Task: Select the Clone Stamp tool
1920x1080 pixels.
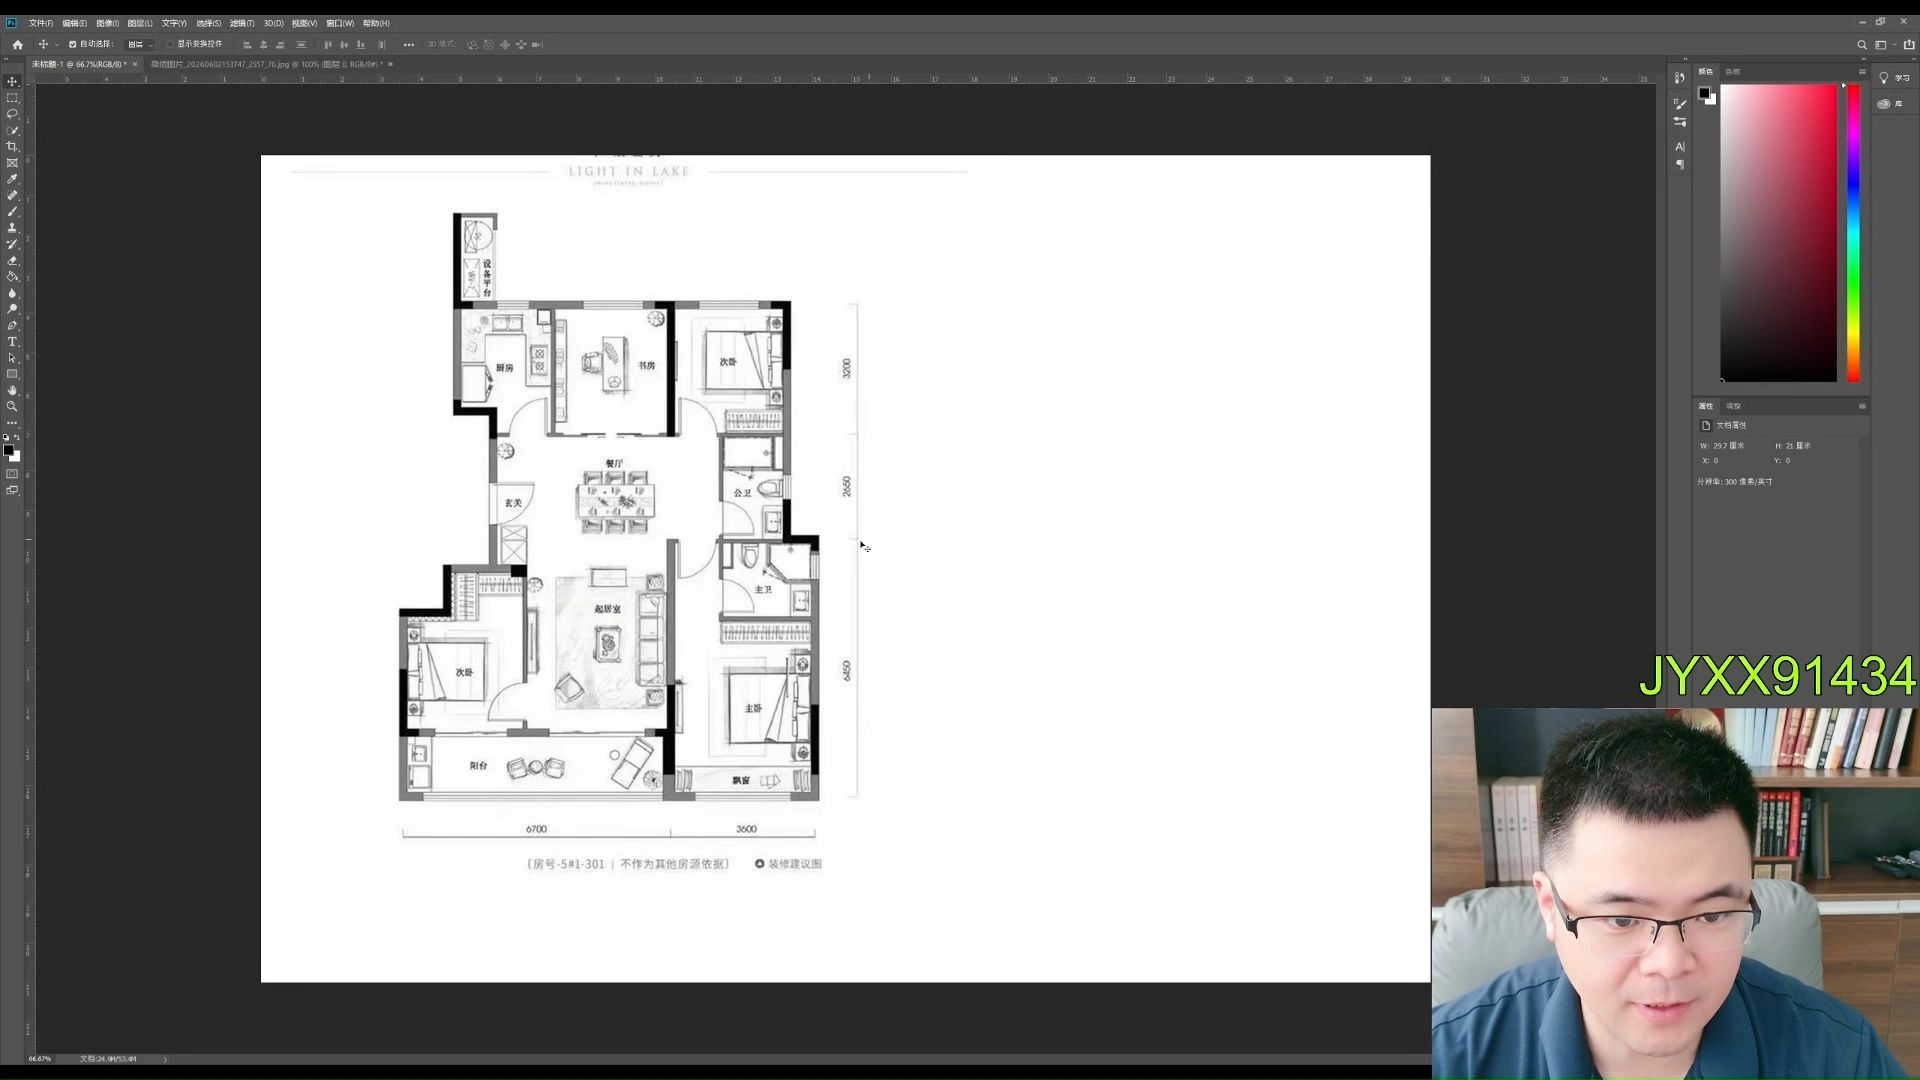Action: 12,228
